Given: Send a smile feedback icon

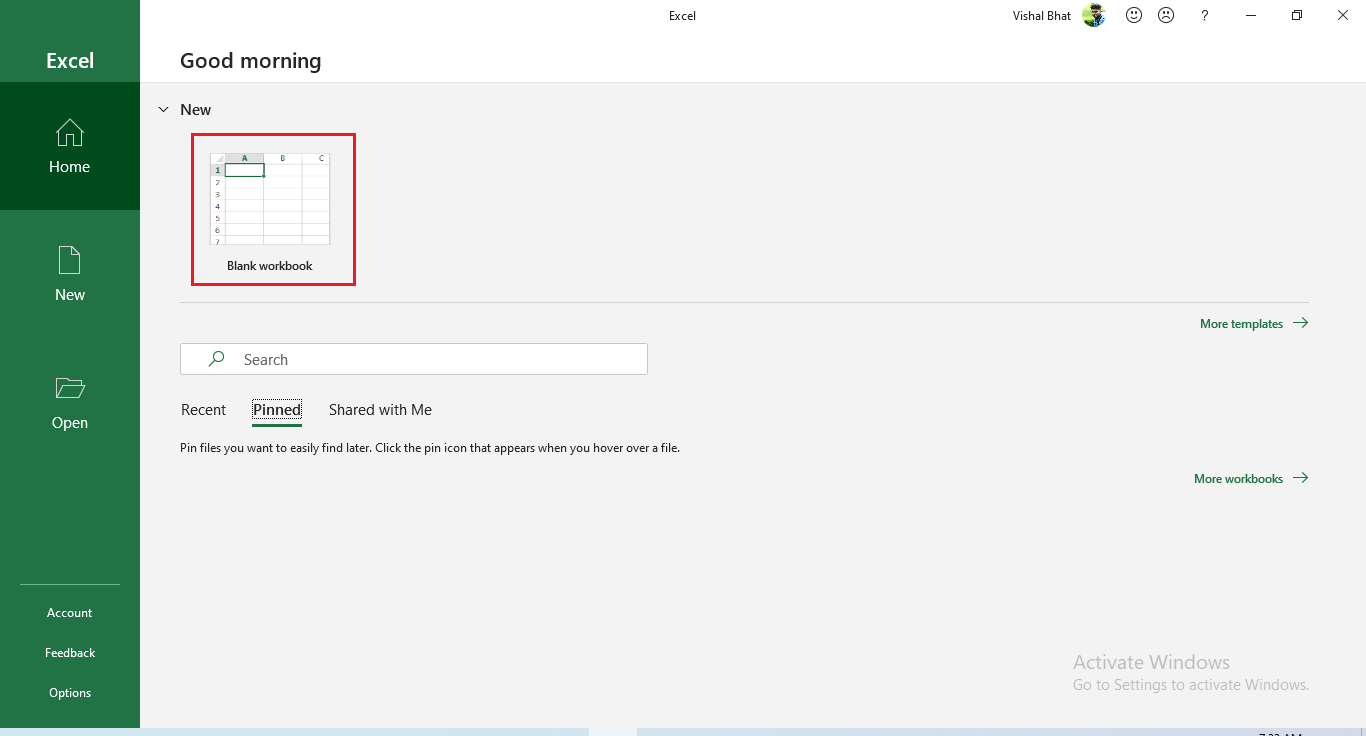Looking at the screenshot, I should (1134, 15).
